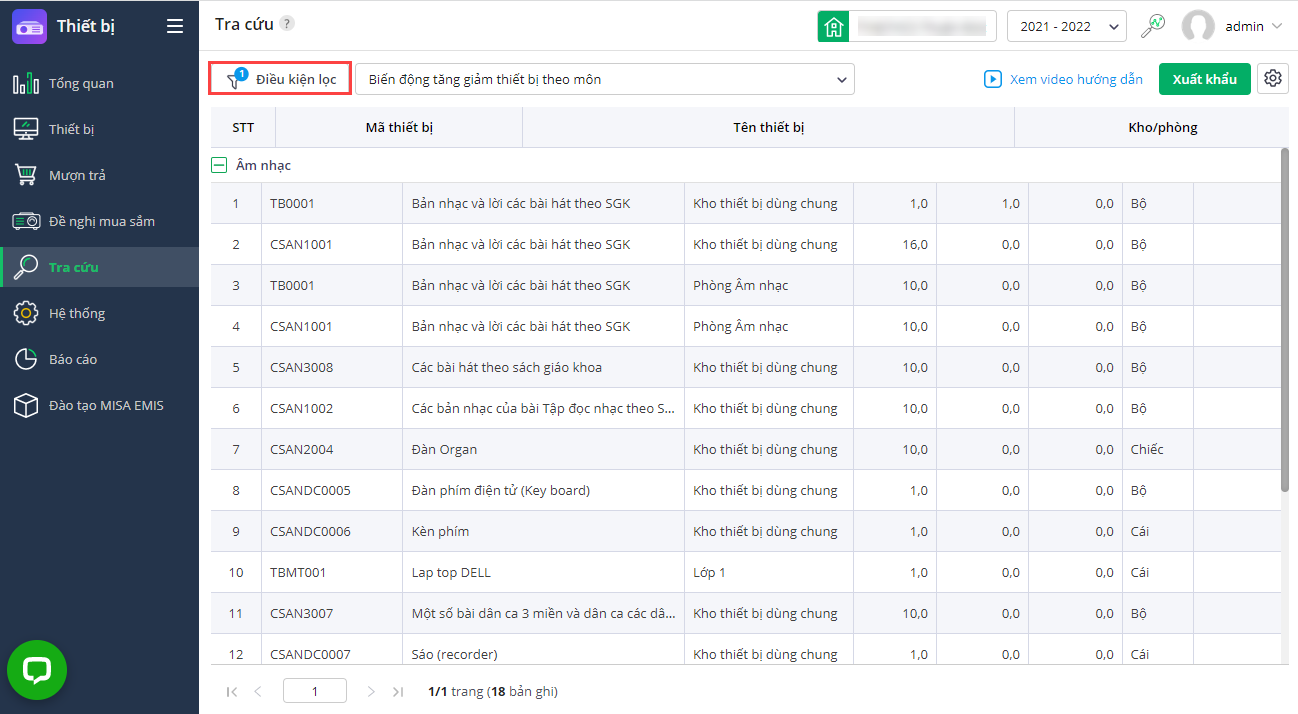Click the Đào tạo cube icon
1298x714 pixels.
(26, 405)
